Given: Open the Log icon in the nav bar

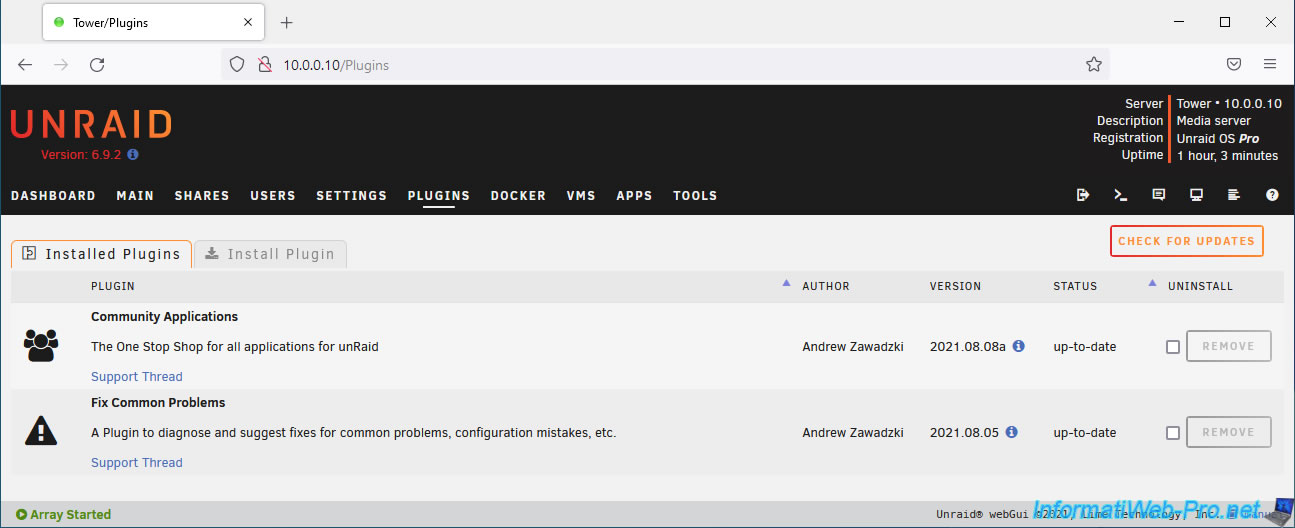Looking at the screenshot, I should [1234, 195].
